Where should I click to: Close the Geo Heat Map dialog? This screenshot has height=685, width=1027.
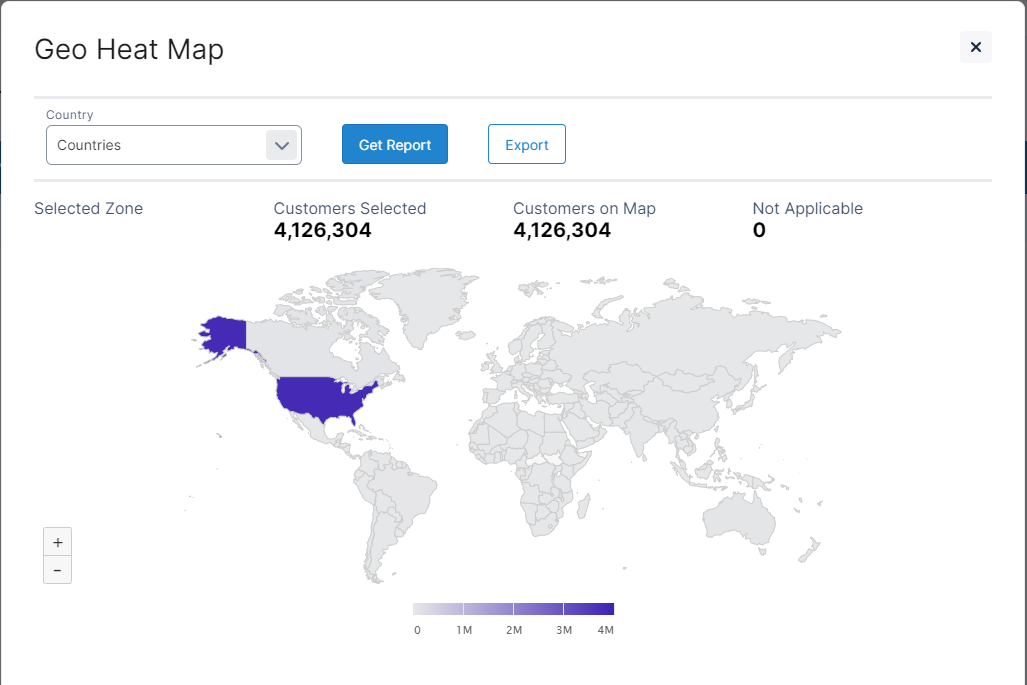click(975, 47)
